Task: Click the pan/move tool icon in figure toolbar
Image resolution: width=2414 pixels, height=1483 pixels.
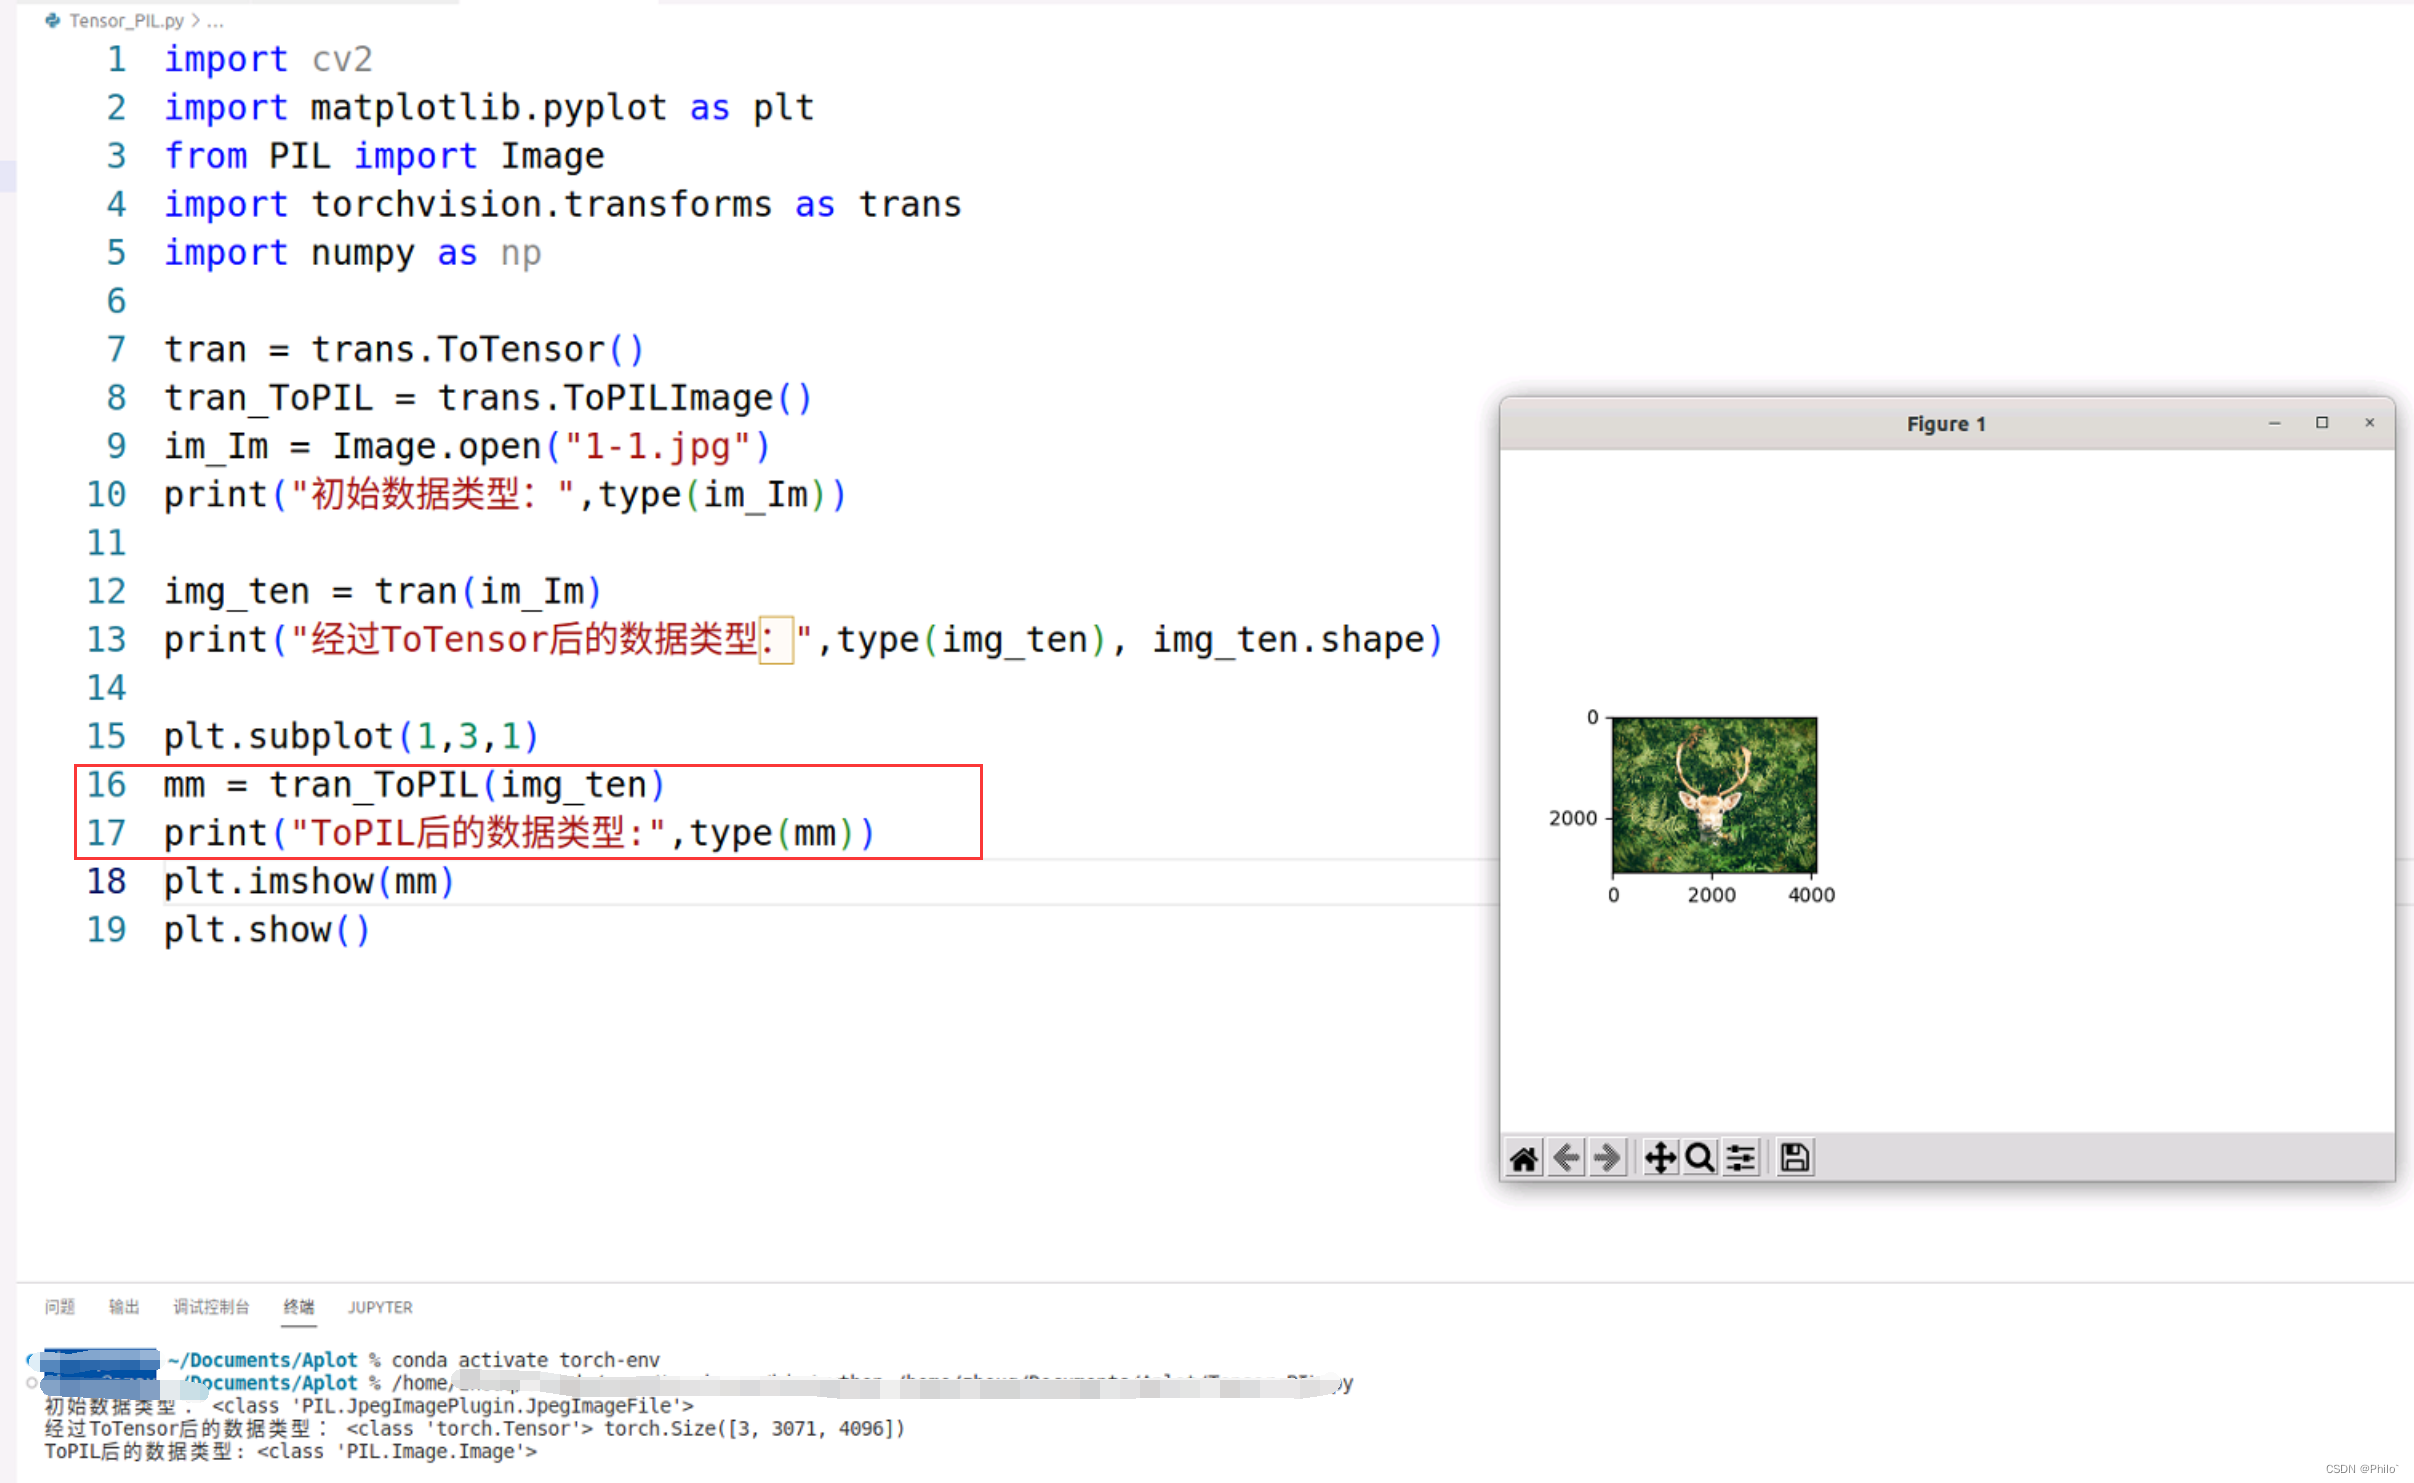Action: [1657, 1157]
